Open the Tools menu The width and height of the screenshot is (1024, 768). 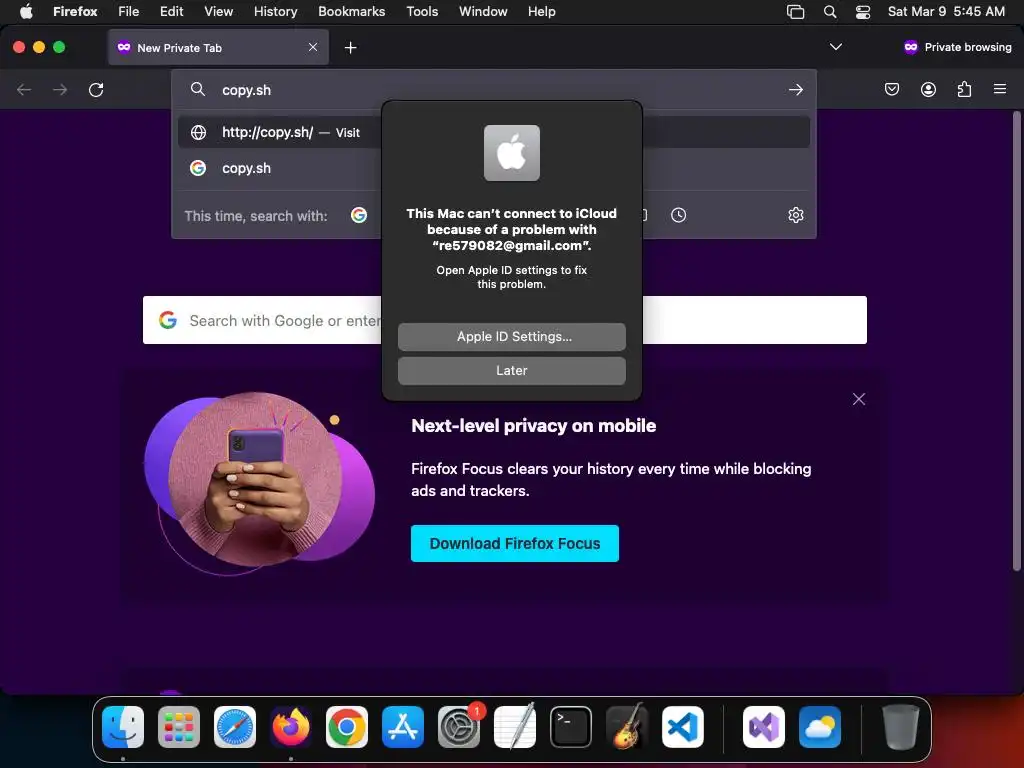[x=422, y=11]
